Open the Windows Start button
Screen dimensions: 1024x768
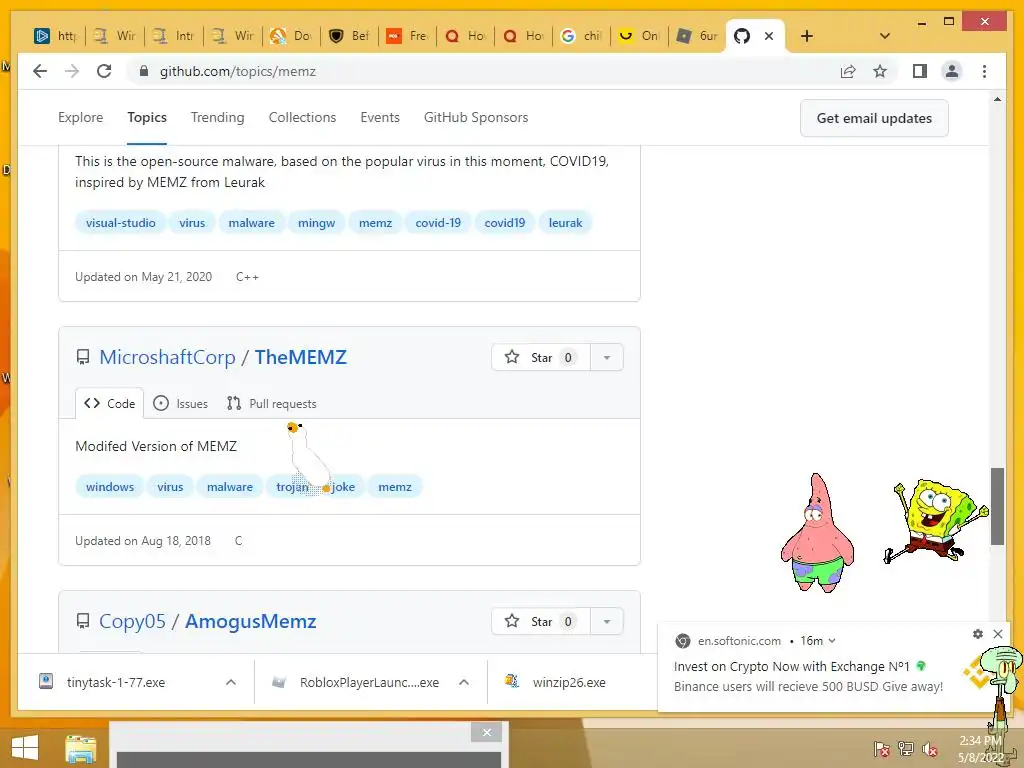[x=25, y=748]
